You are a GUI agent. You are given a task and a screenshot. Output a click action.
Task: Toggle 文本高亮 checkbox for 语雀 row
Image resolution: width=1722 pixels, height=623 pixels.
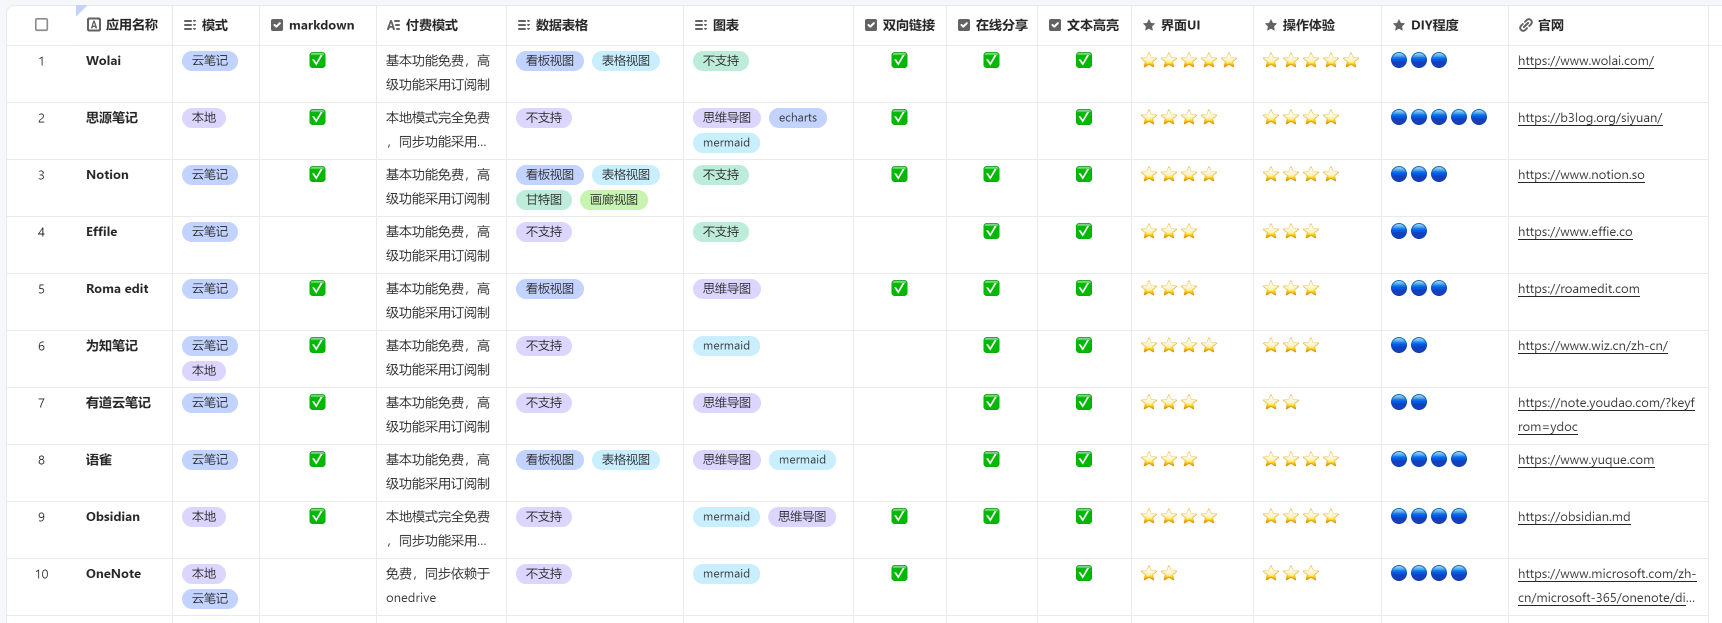coord(1083,459)
